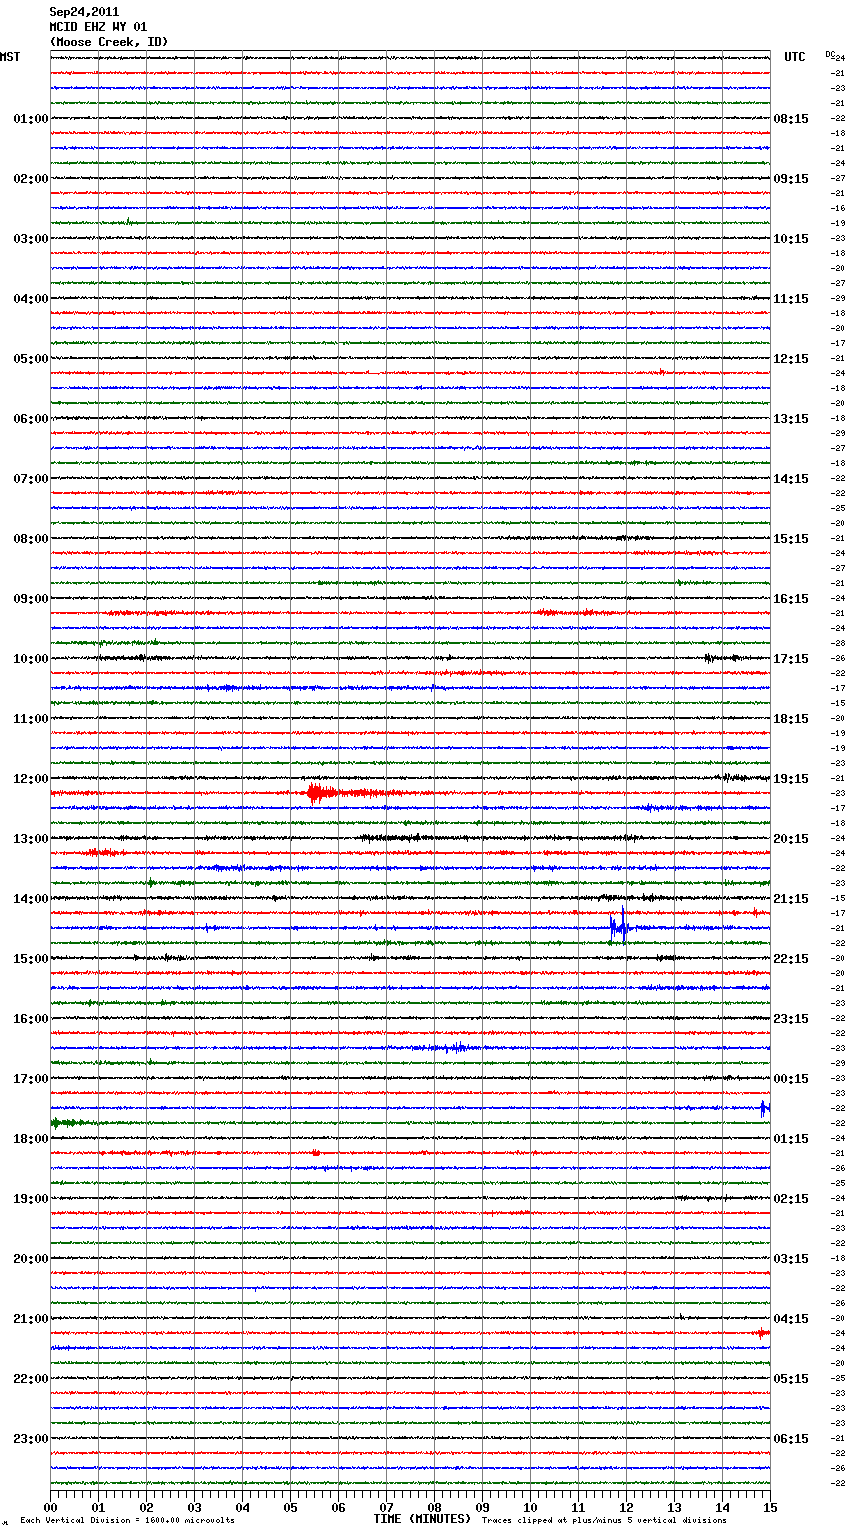850x1534 pixels.
Task: Click the large red seismic burst after 12:00 MST
Action: [316, 793]
